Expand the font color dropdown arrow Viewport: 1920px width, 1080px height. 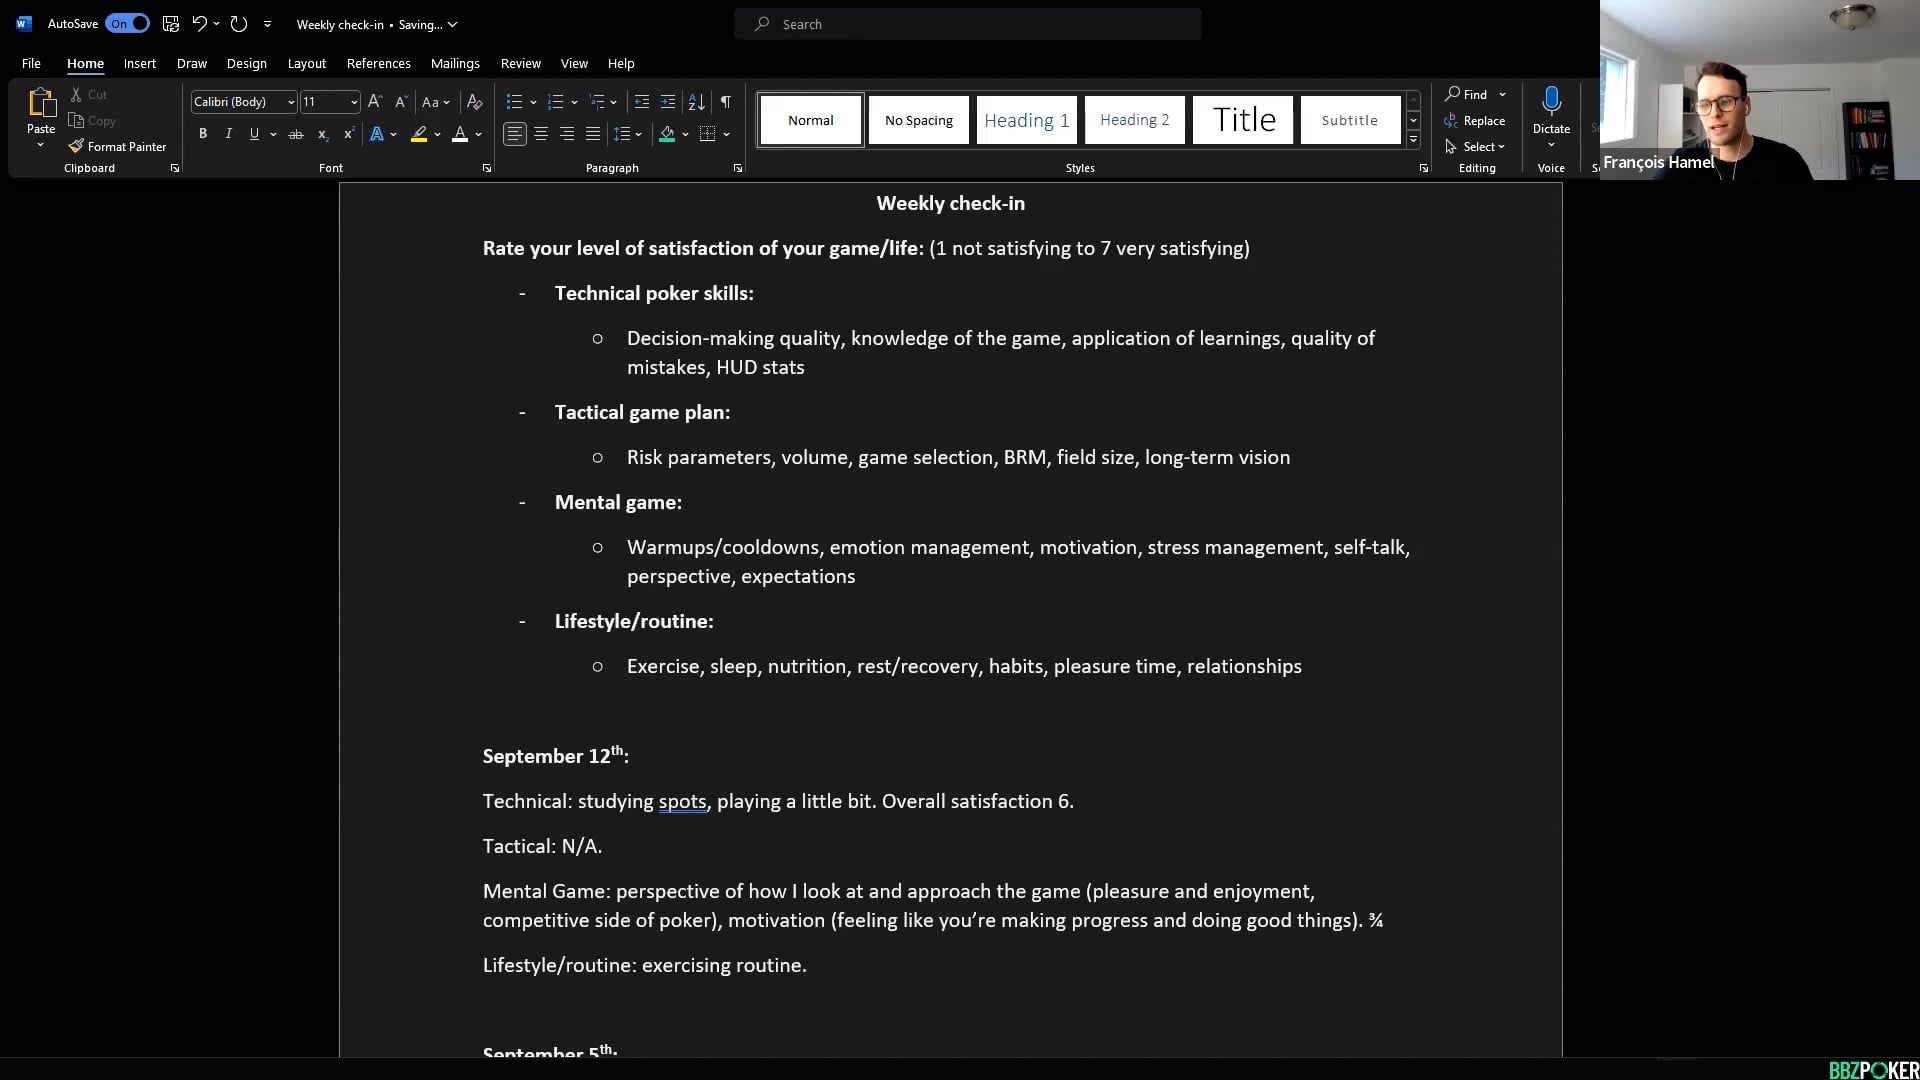[478, 134]
